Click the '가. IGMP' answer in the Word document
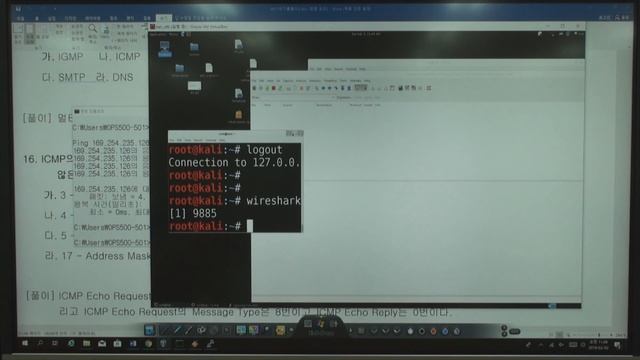Image resolution: width=640 pixels, height=360 pixels. 62,56
